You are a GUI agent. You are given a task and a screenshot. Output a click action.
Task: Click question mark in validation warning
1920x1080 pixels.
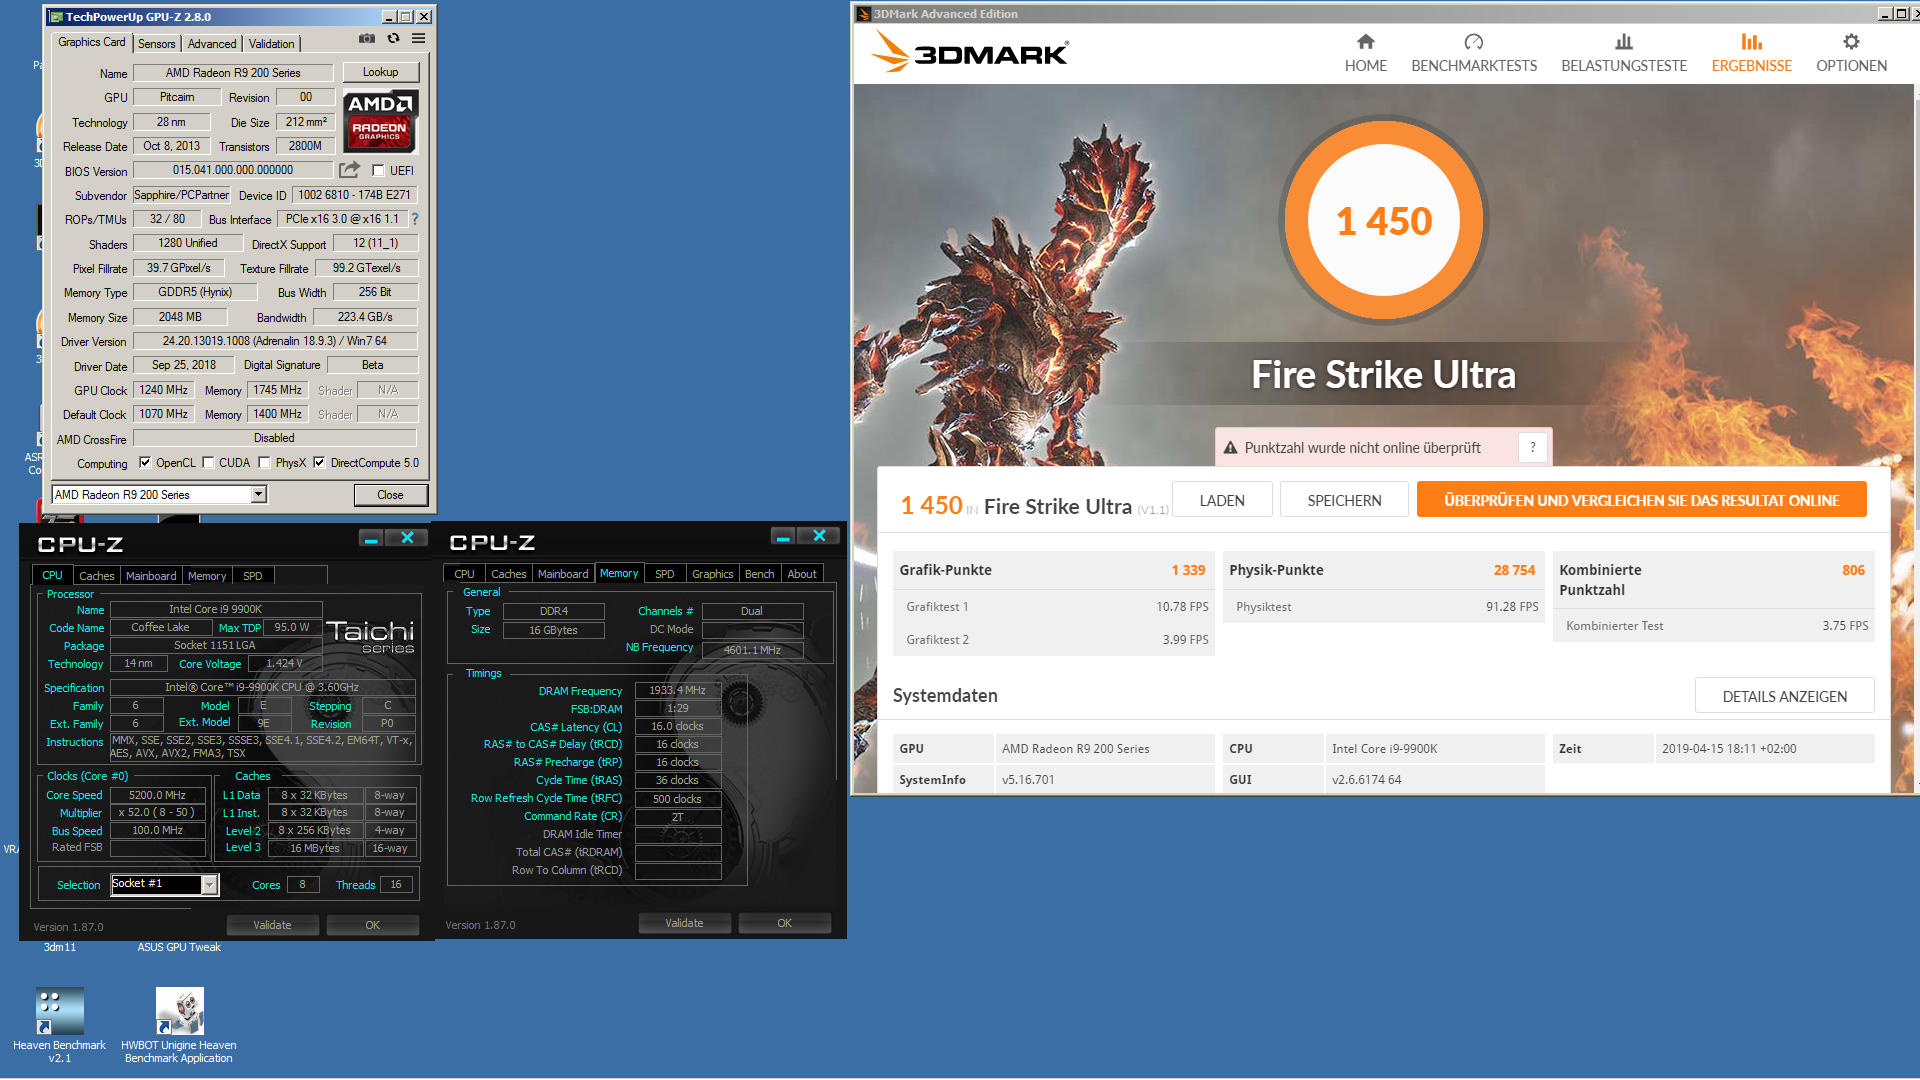pyautogui.click(x=1532, y=448)
